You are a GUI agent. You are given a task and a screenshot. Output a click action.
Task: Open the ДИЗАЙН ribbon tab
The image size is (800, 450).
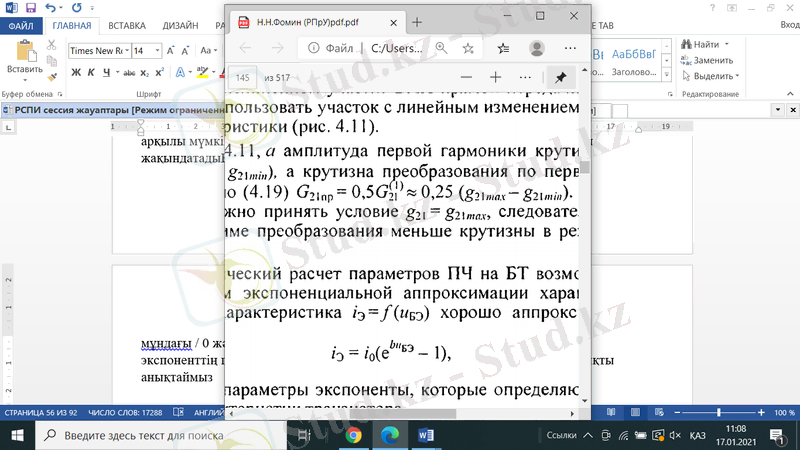tap(180, 24)
